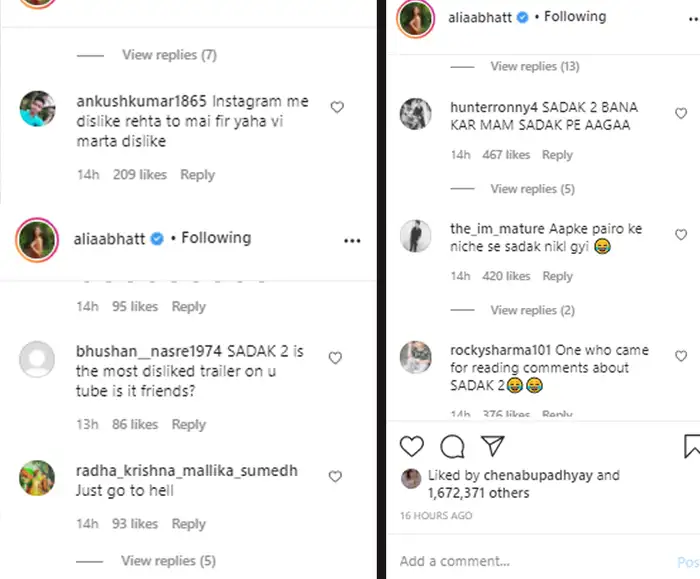View the 467 likes list
700x579 pixels.
click(506, 155)
